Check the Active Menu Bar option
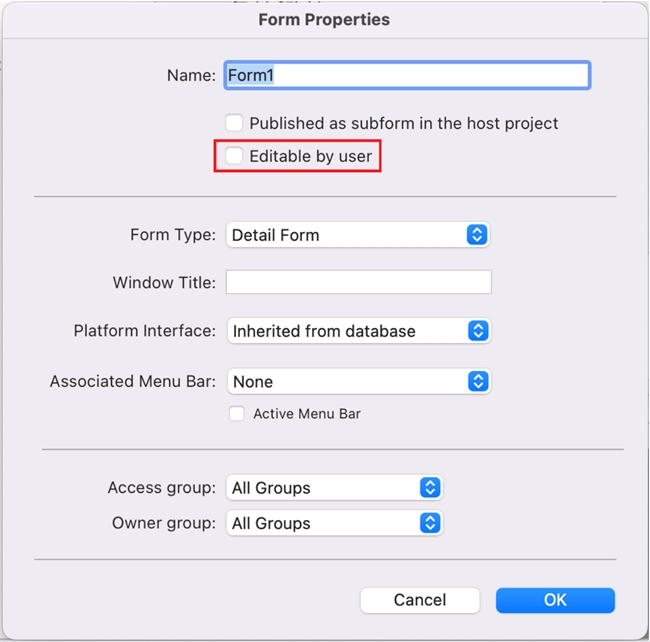Screen dimensions: 650x642 (237, 413)
